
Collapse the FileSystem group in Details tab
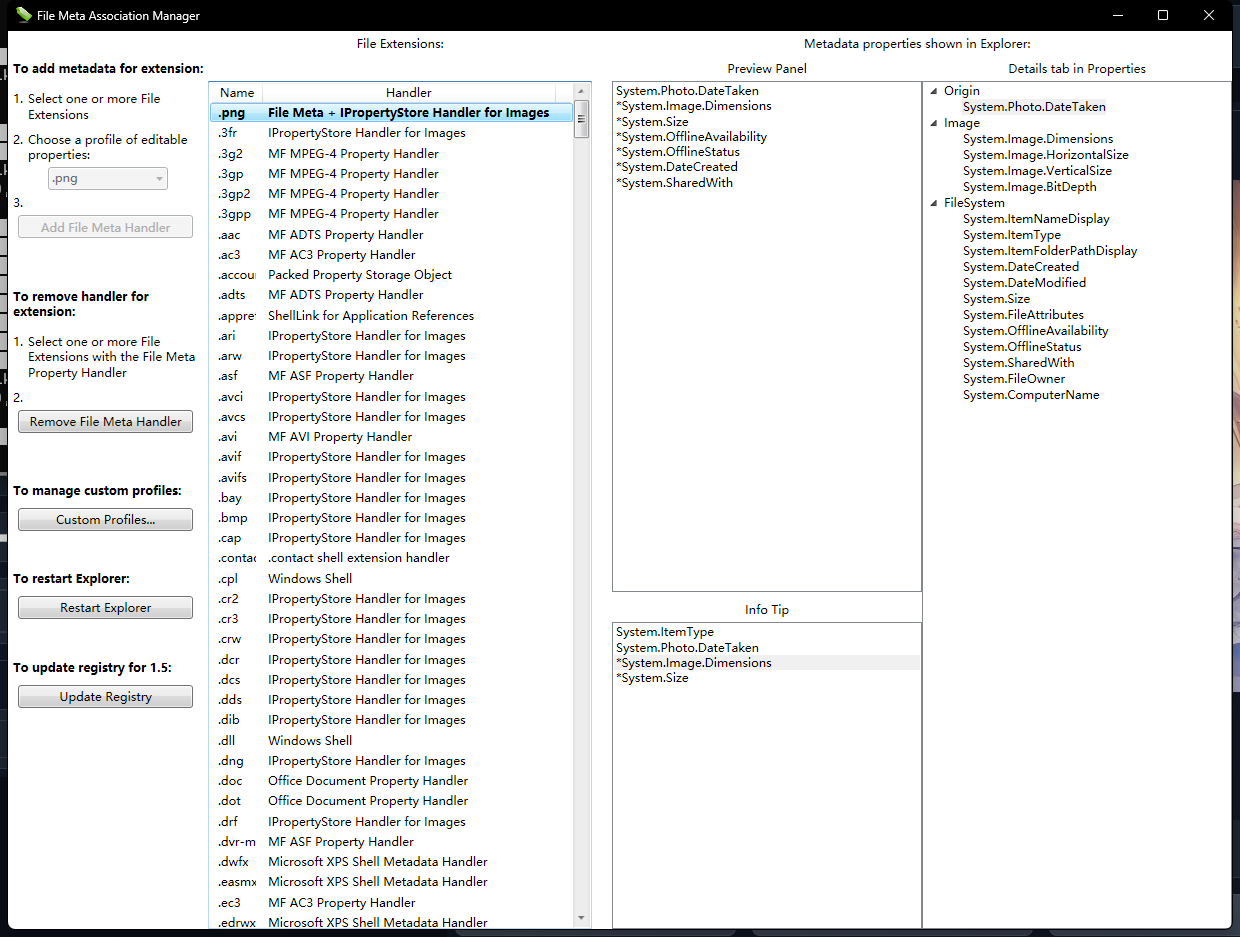[934, 203]
